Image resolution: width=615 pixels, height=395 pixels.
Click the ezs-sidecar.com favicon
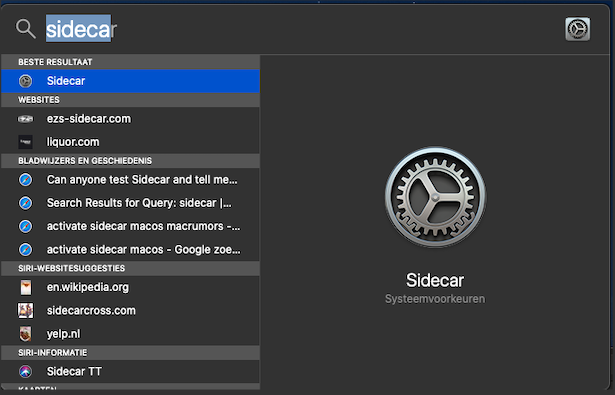(25, 119)
